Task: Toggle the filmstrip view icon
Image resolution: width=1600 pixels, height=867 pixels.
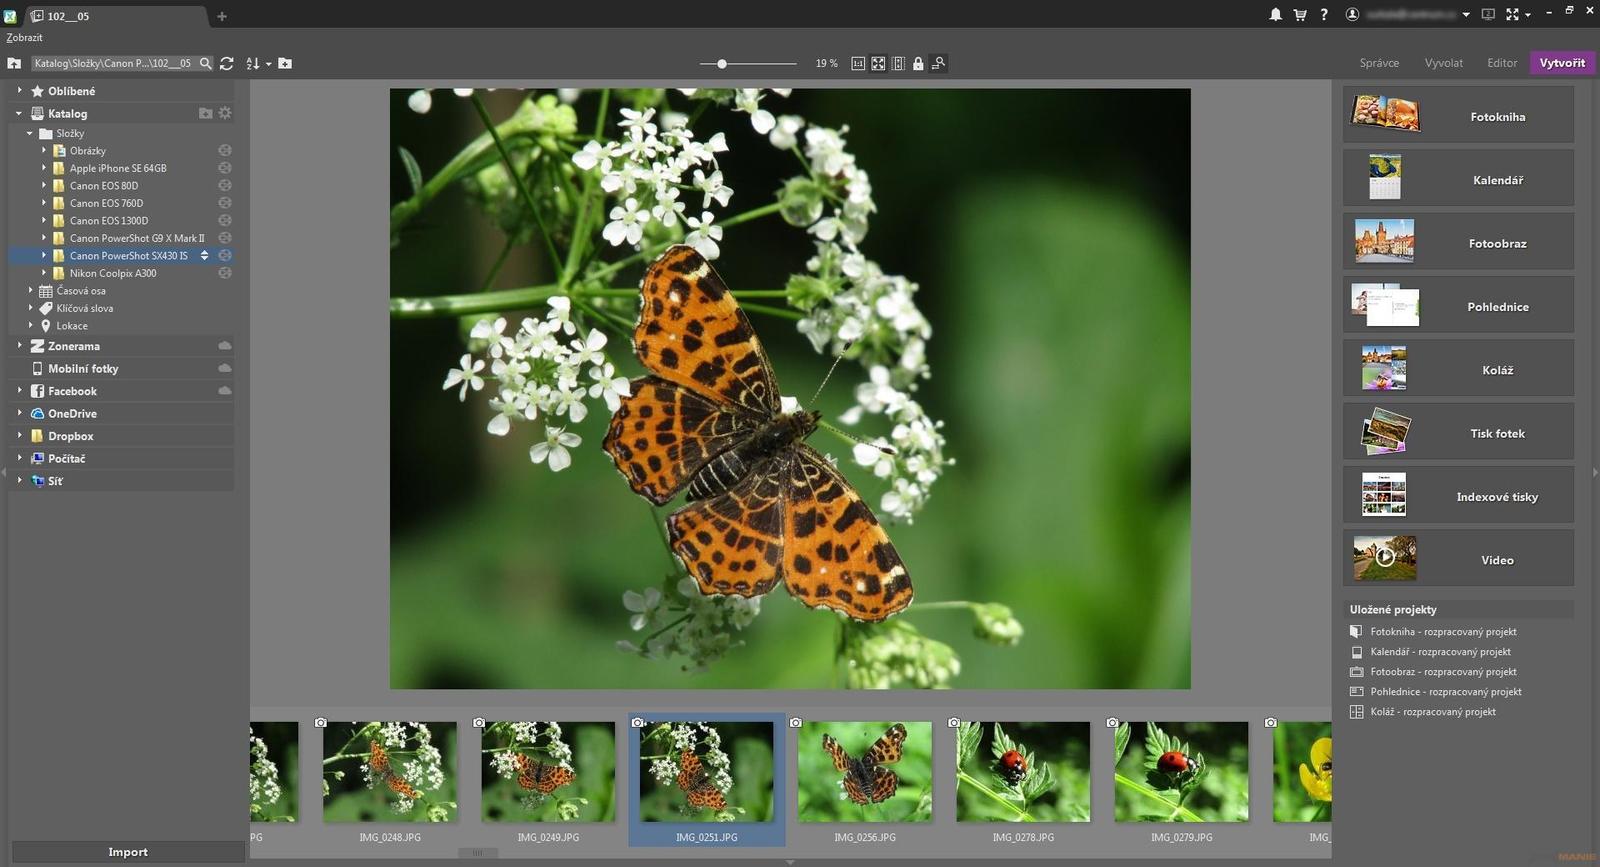Action: click(898, 63)
